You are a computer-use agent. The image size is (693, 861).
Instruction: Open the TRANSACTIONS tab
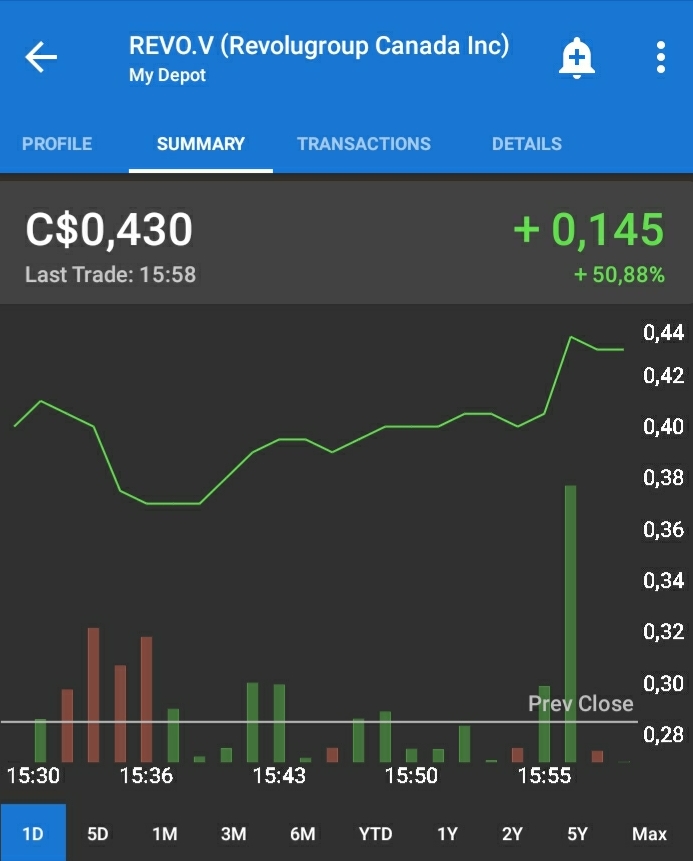(363, 144)
